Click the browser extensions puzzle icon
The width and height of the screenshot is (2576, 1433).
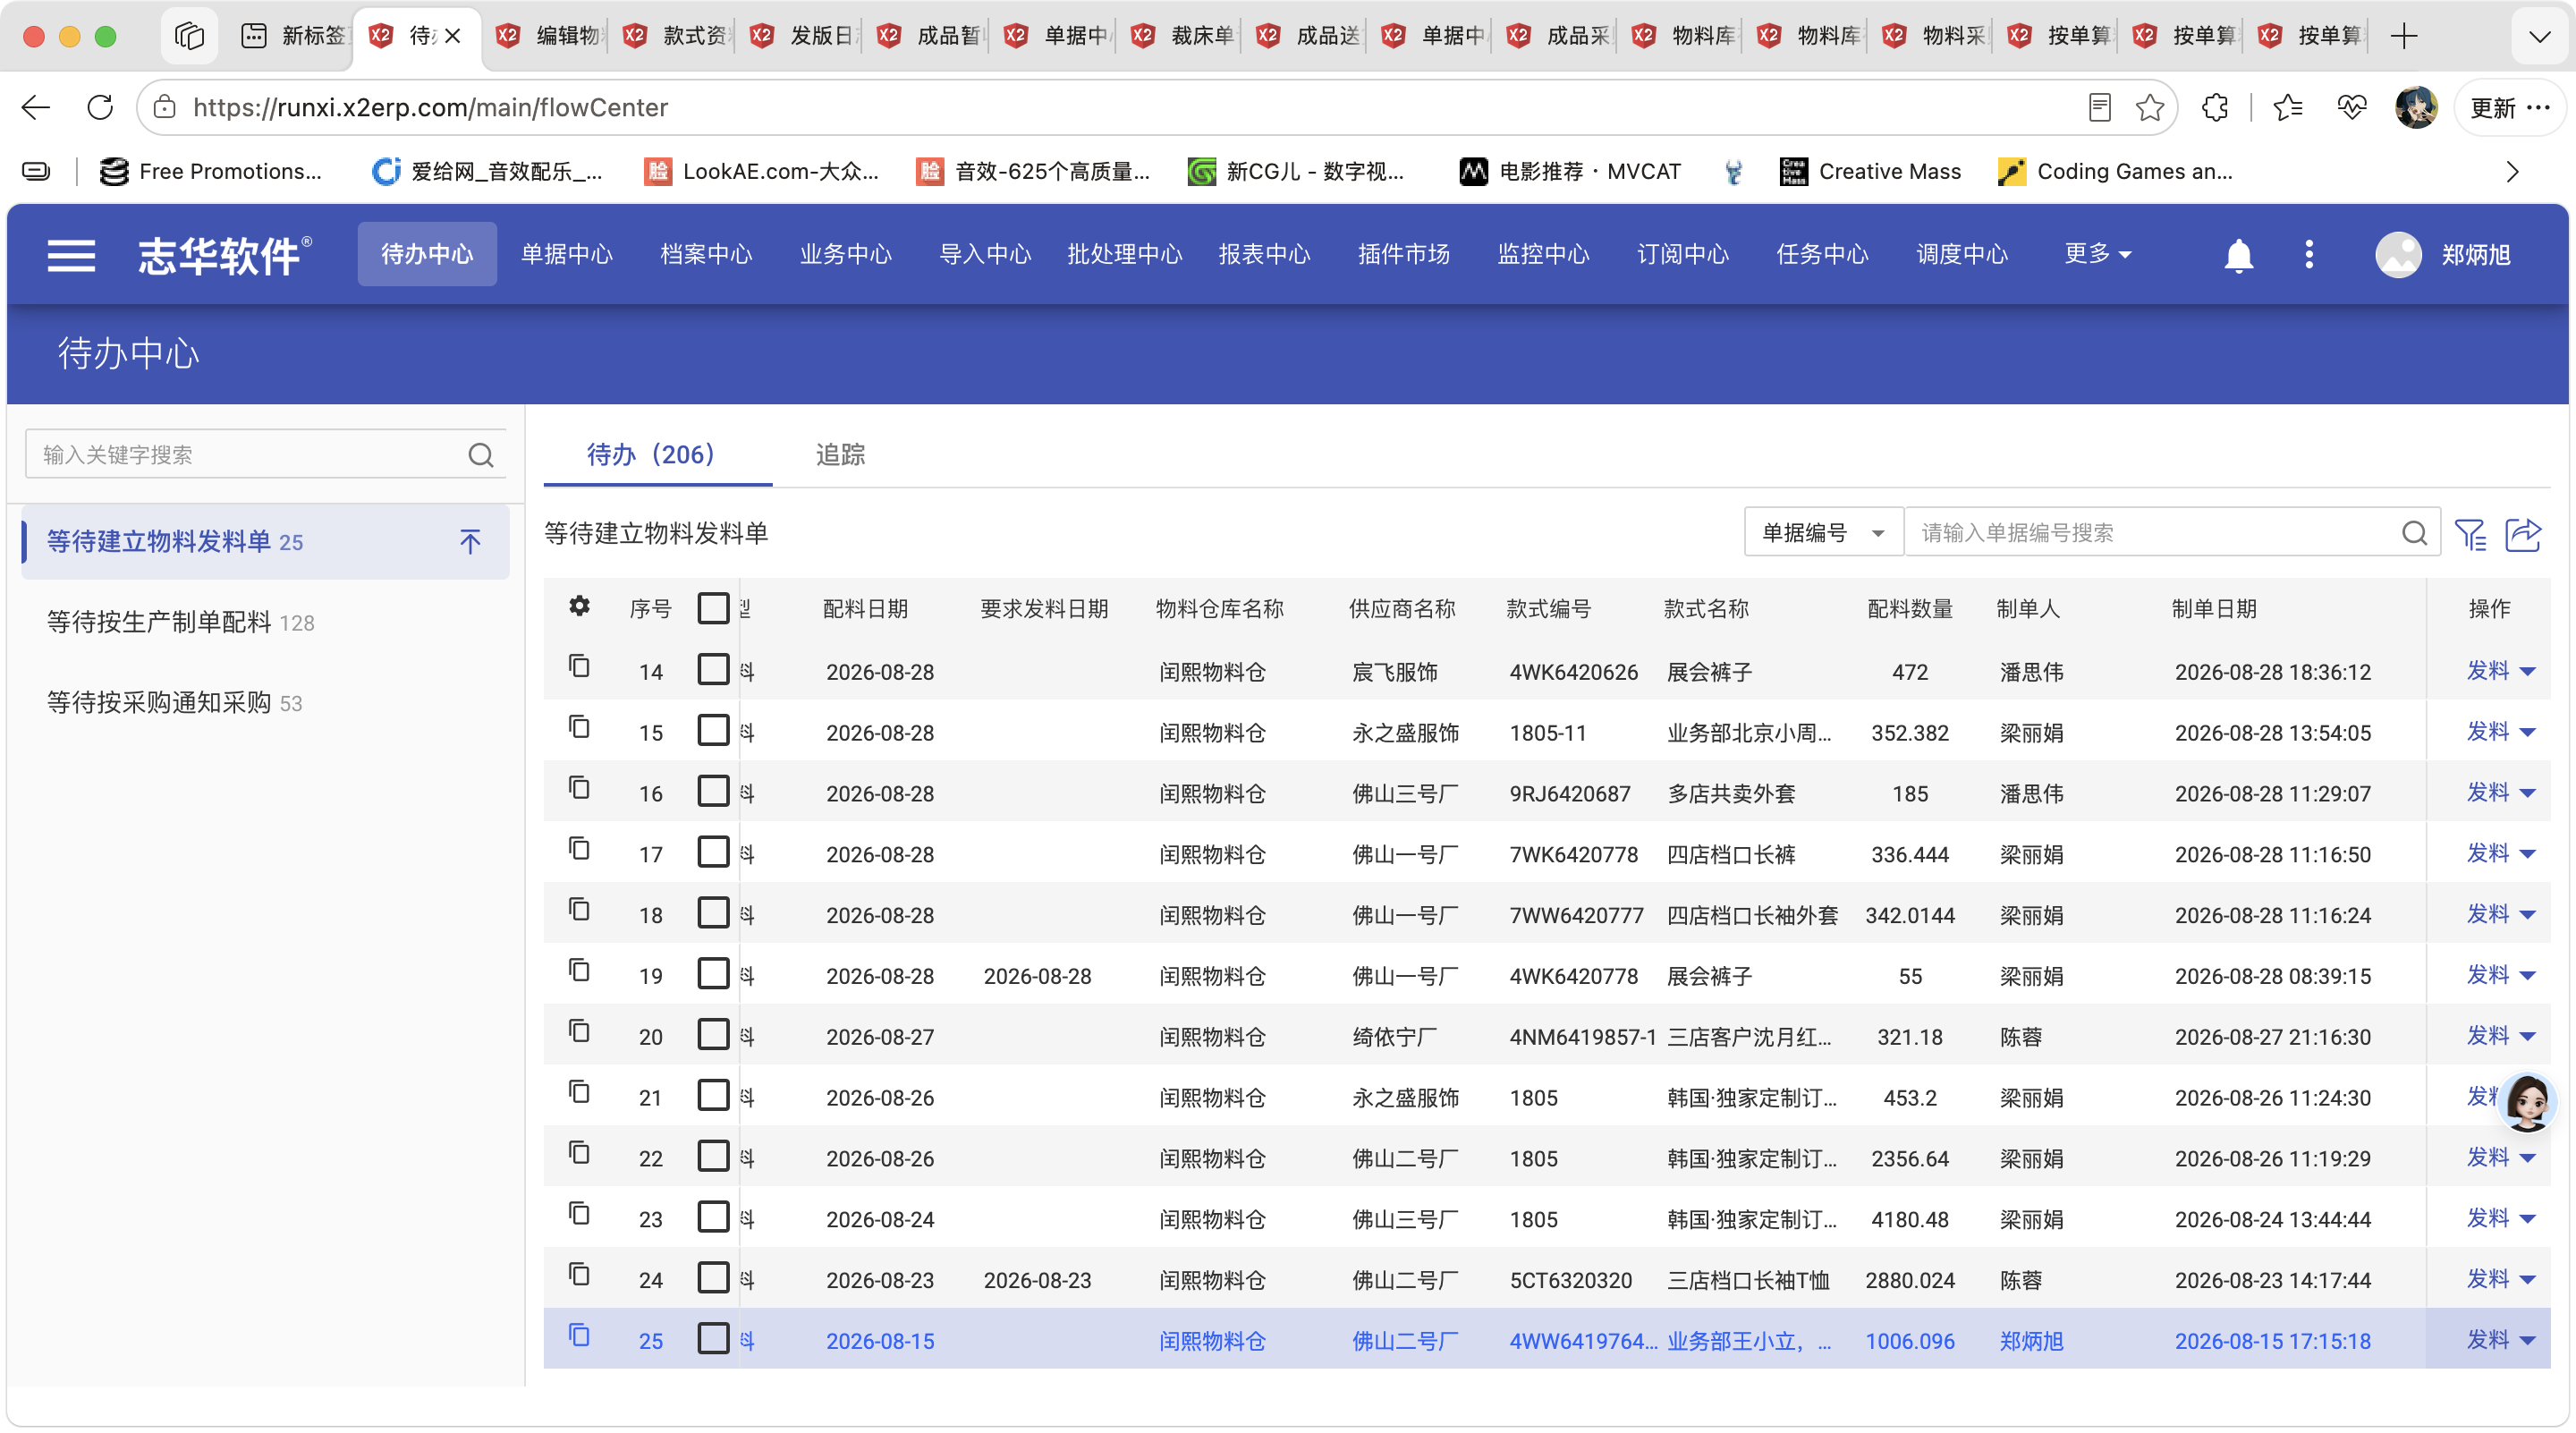pyautogui.click(x=2215, y=107)
